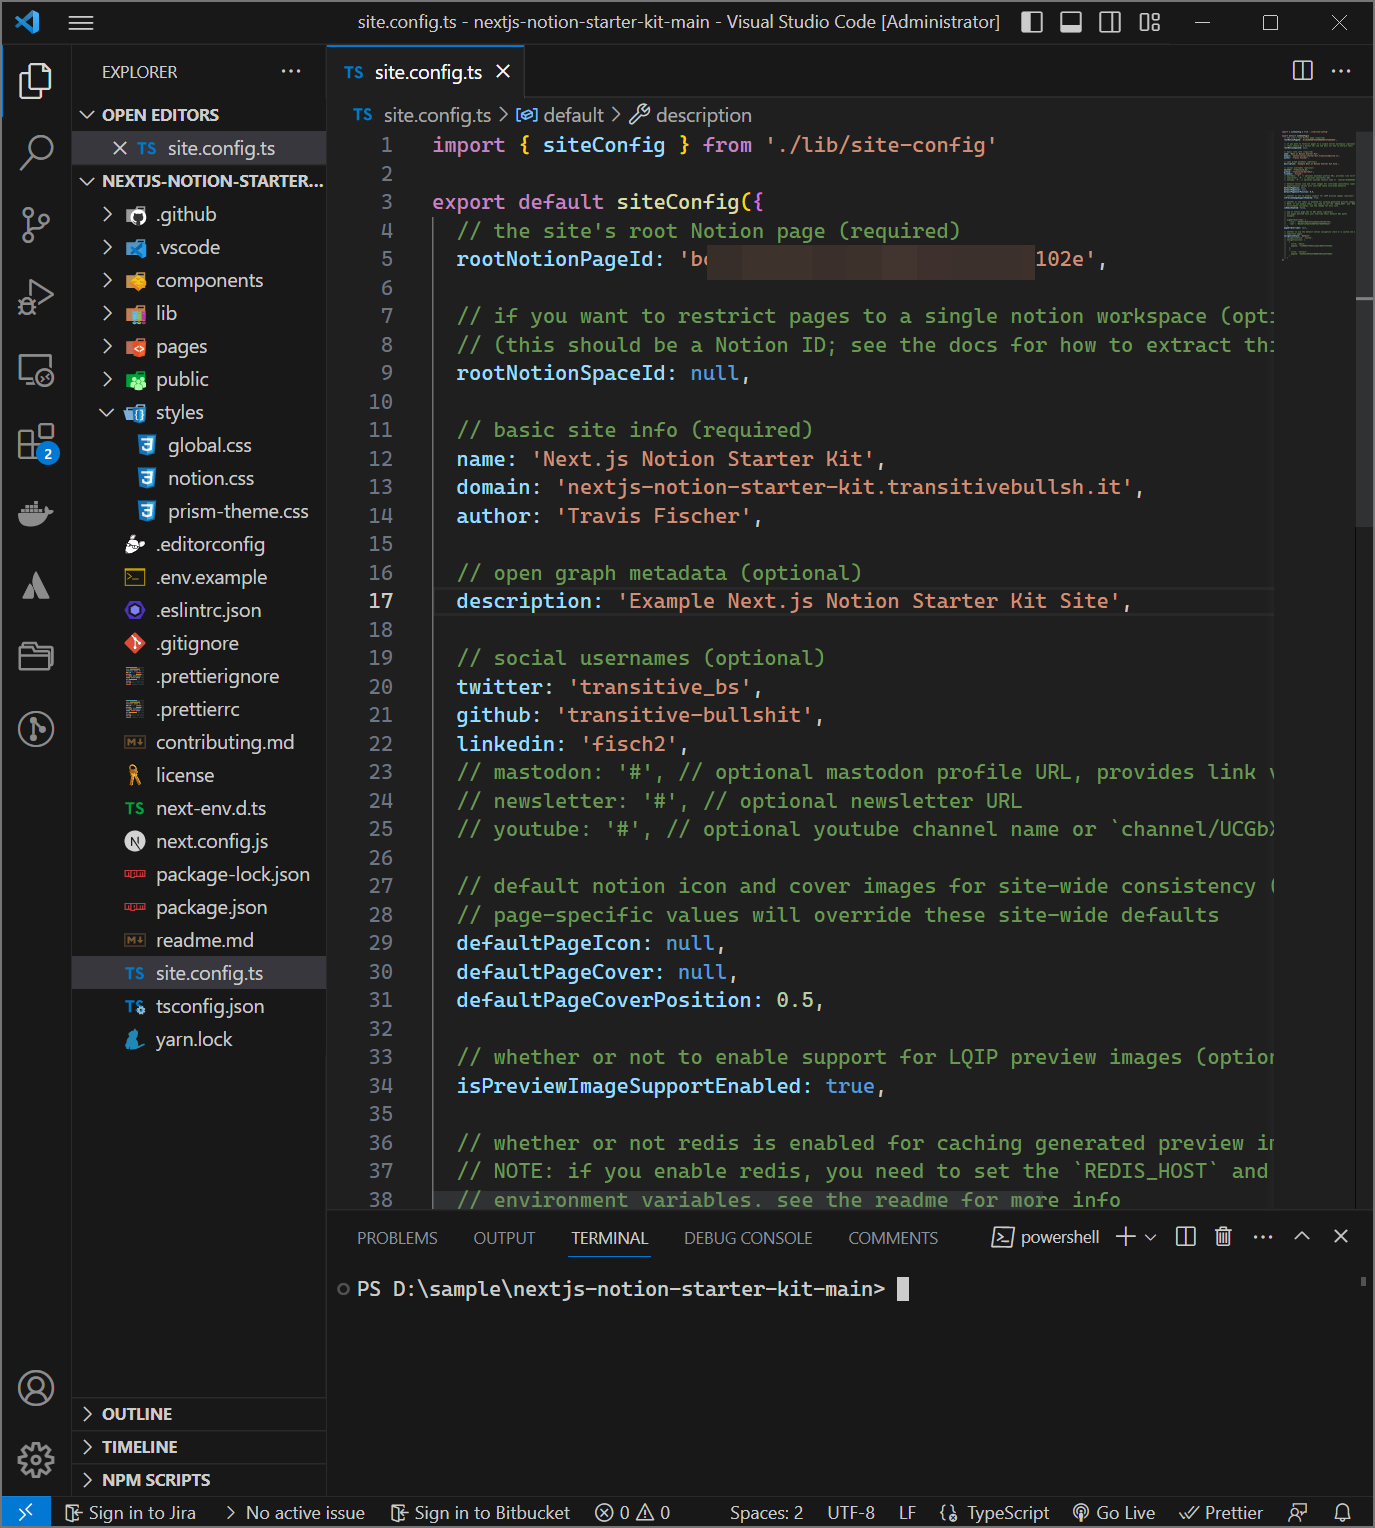Sign in to Bitbucket from status bar
The width and height of the screenshot is (1375, 1528).
(x=480, y=1513)
